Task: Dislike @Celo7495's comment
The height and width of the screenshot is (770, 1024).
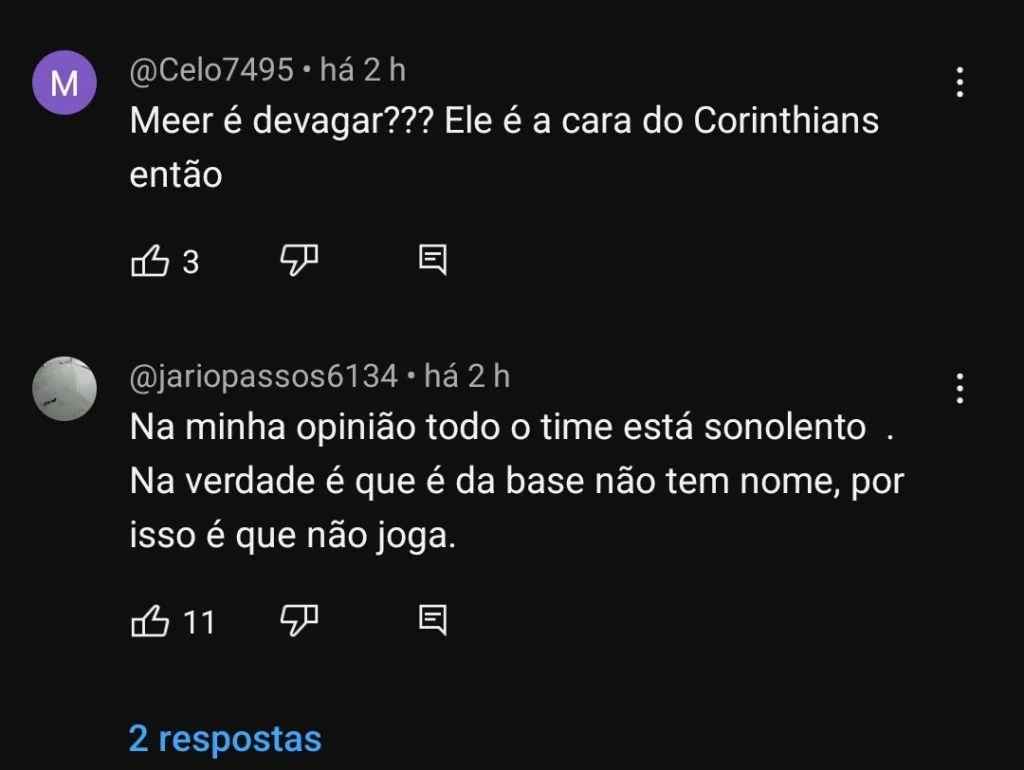Action: pos(298,260)
